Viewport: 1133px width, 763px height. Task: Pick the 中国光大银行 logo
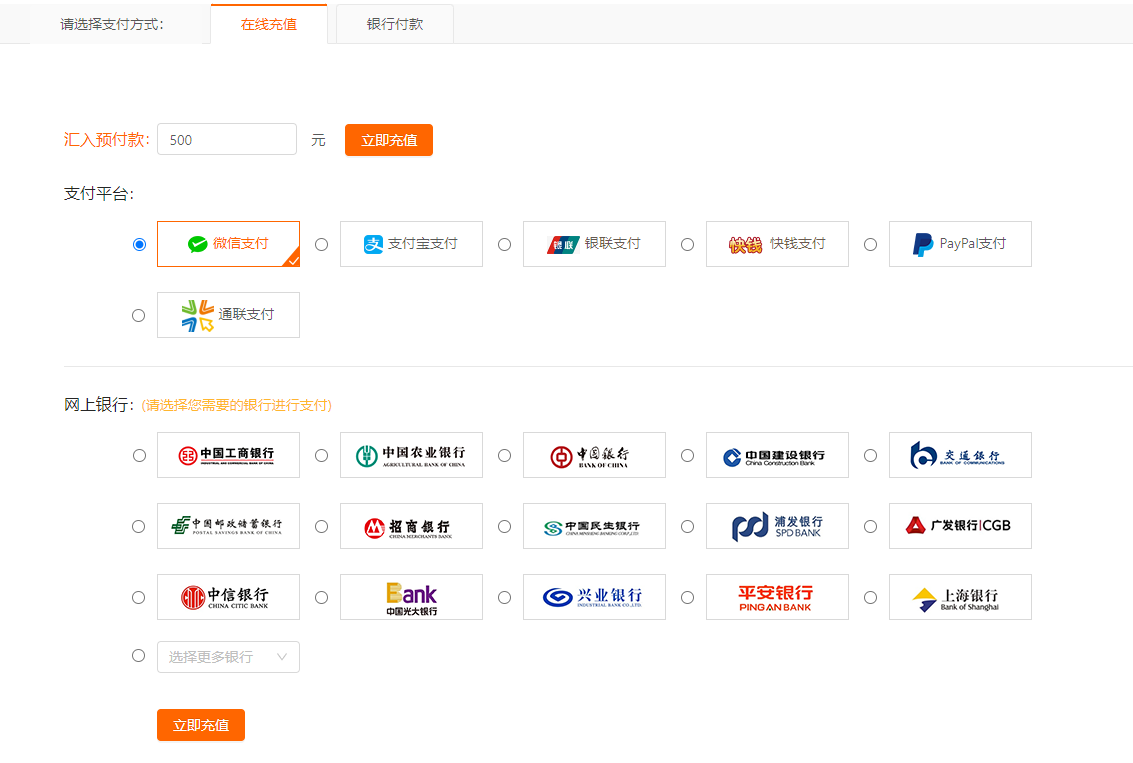[411, 597]
